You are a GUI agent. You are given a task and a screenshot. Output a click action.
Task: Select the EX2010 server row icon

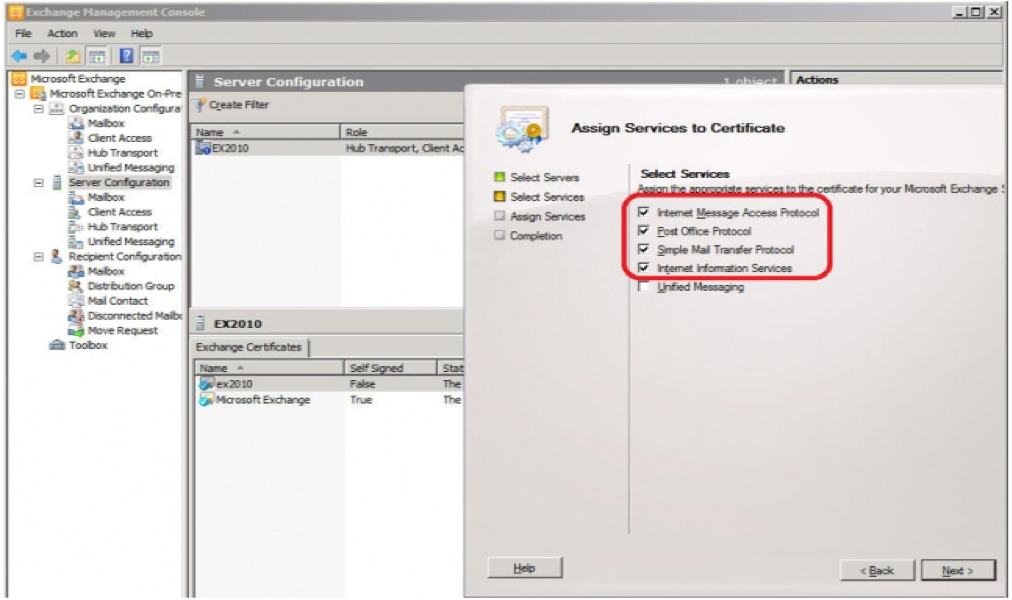tap(203, 148)
